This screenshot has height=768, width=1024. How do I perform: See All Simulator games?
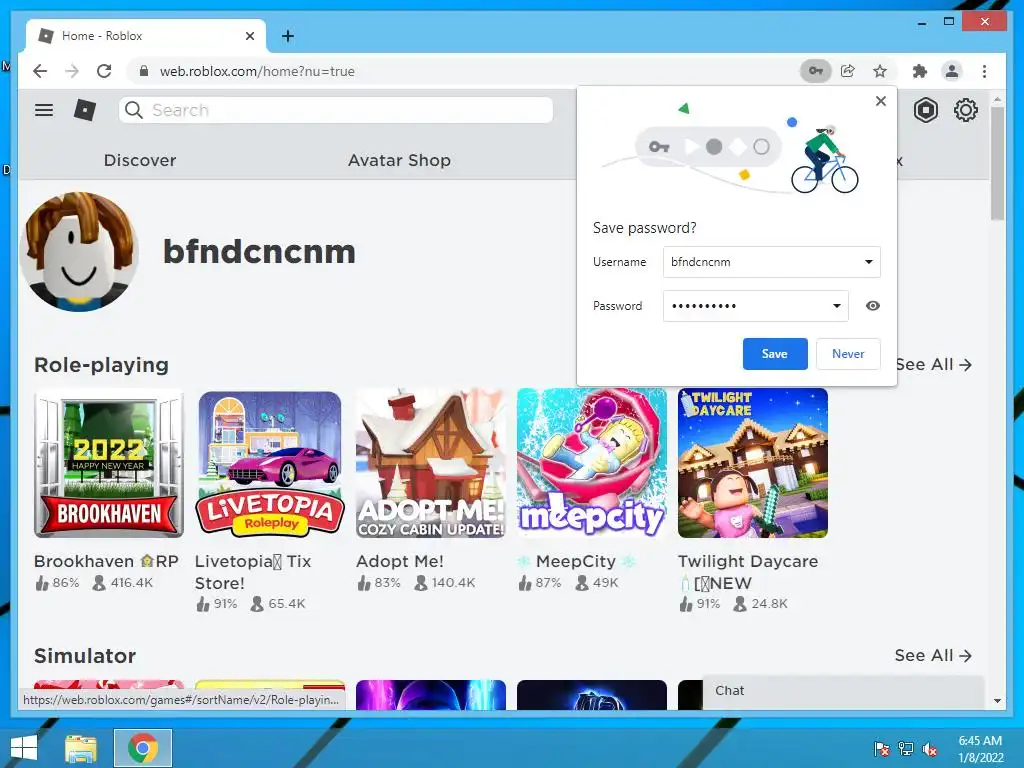click(933, 655)
